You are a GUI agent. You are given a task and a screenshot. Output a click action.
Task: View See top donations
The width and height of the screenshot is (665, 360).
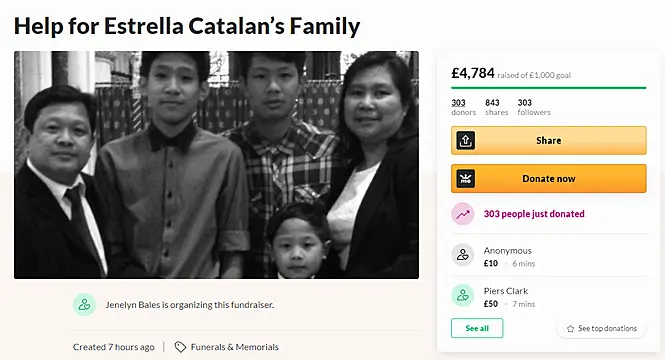coord(602,329)
